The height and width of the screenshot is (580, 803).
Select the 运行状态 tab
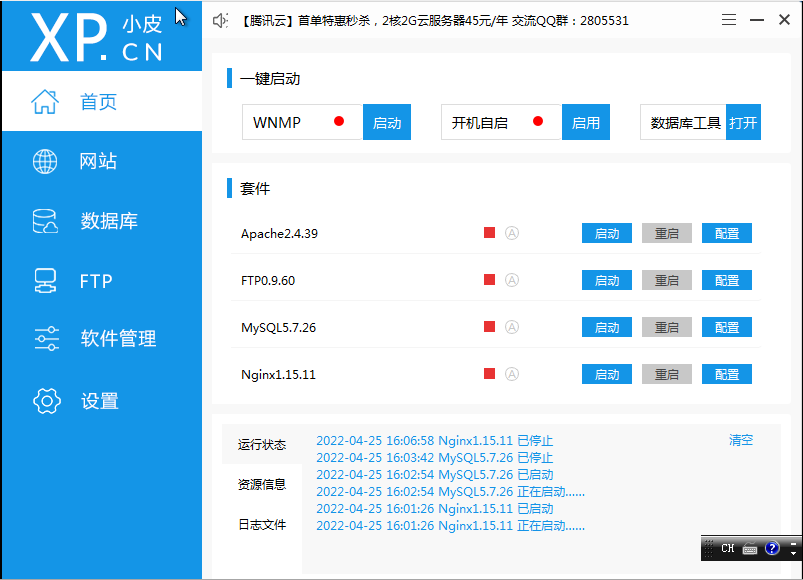pyautogui.click(x=262, y=444)
